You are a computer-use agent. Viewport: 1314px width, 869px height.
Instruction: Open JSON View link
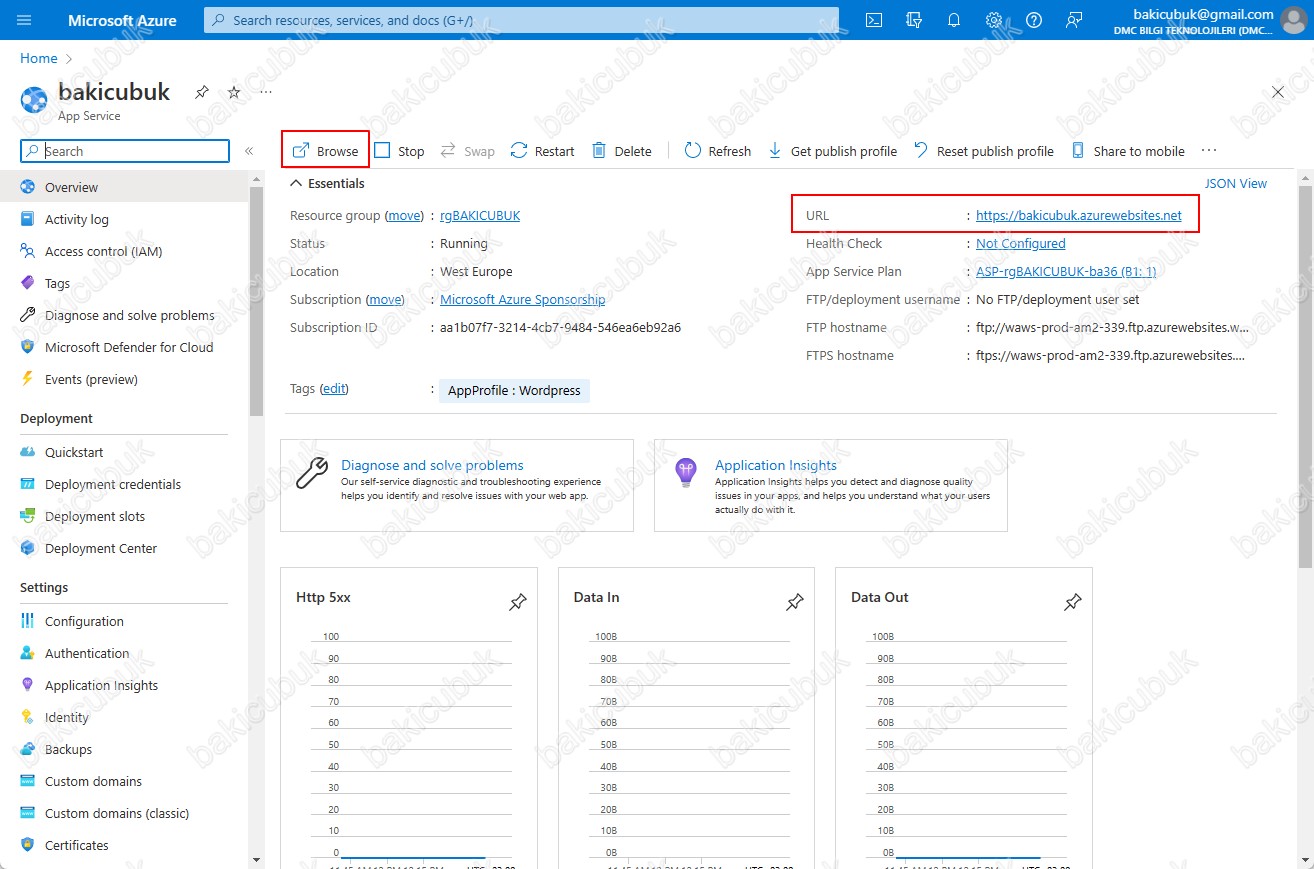[x=1235, y=183]
